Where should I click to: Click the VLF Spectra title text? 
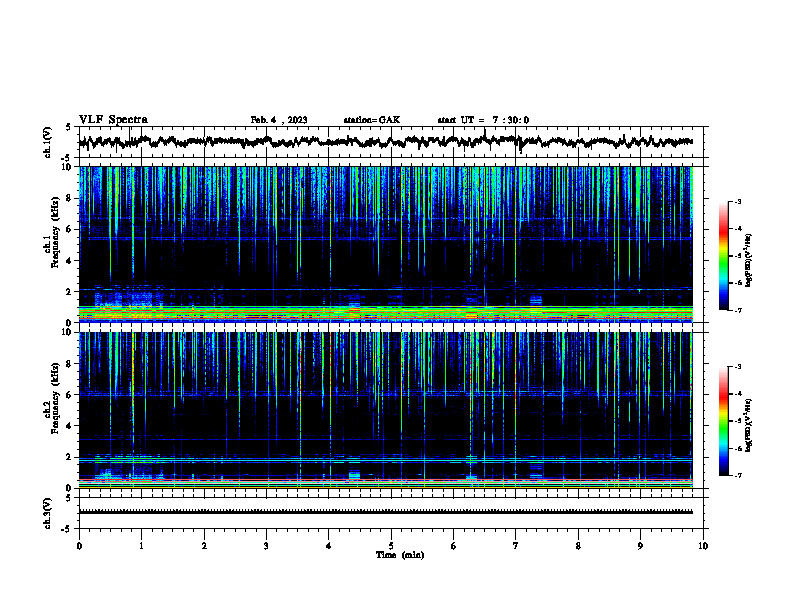113,120
